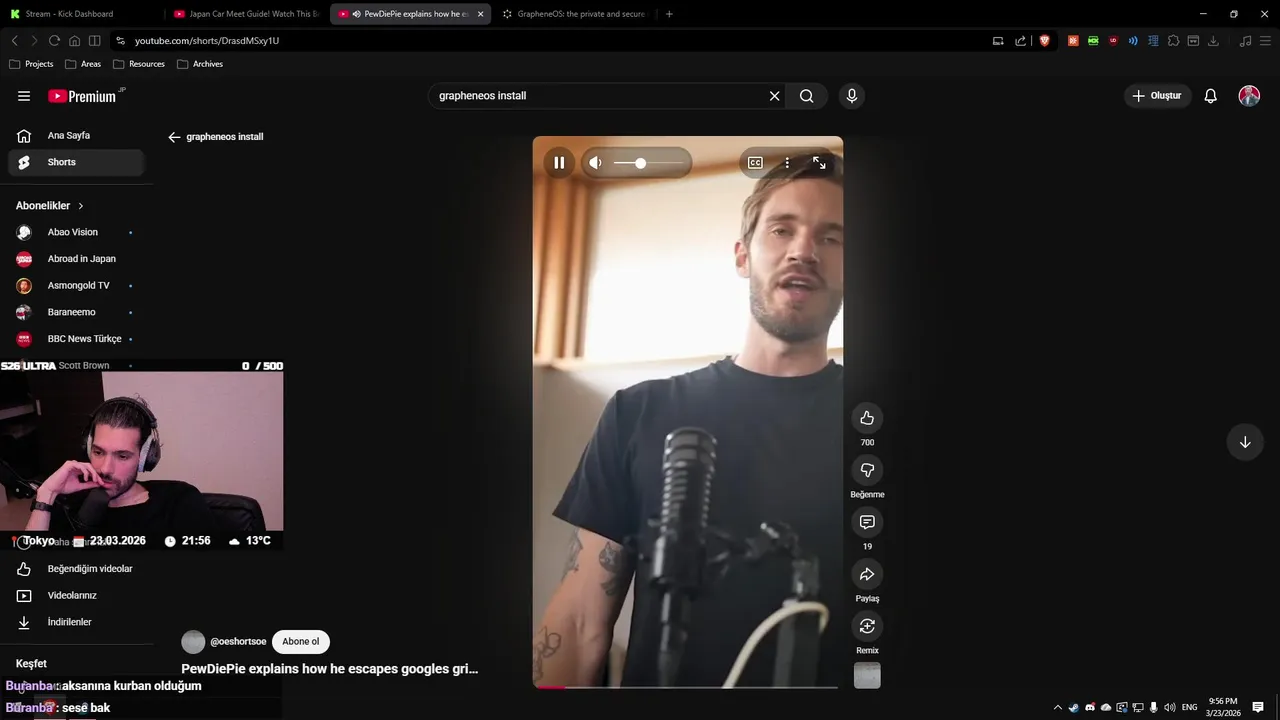
Task: Pause the playing Short
Action: click(x=559, y=163)
